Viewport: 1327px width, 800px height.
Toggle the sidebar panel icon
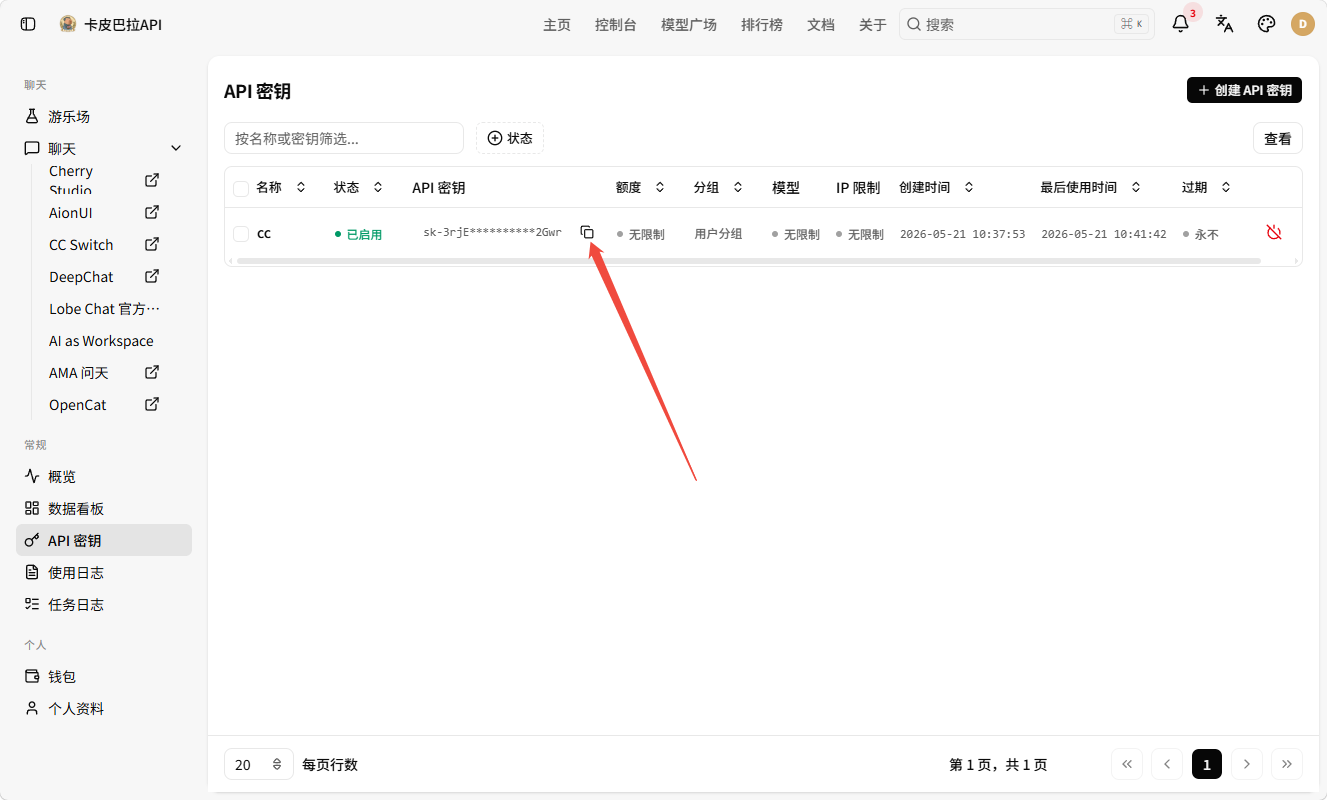click(28, 24)
